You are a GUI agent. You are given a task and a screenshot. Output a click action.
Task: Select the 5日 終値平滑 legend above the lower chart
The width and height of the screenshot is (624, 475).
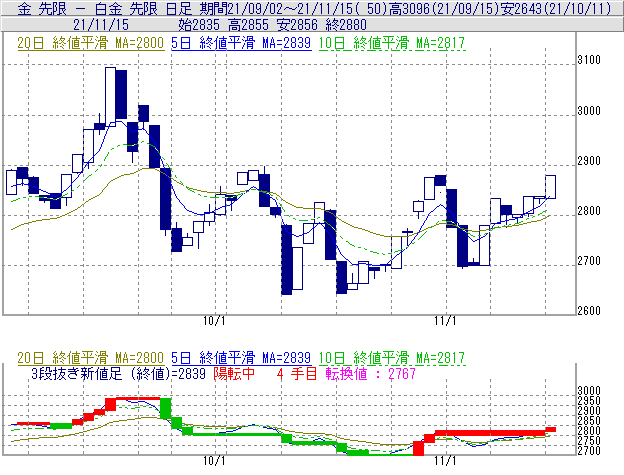click(241, 358)
